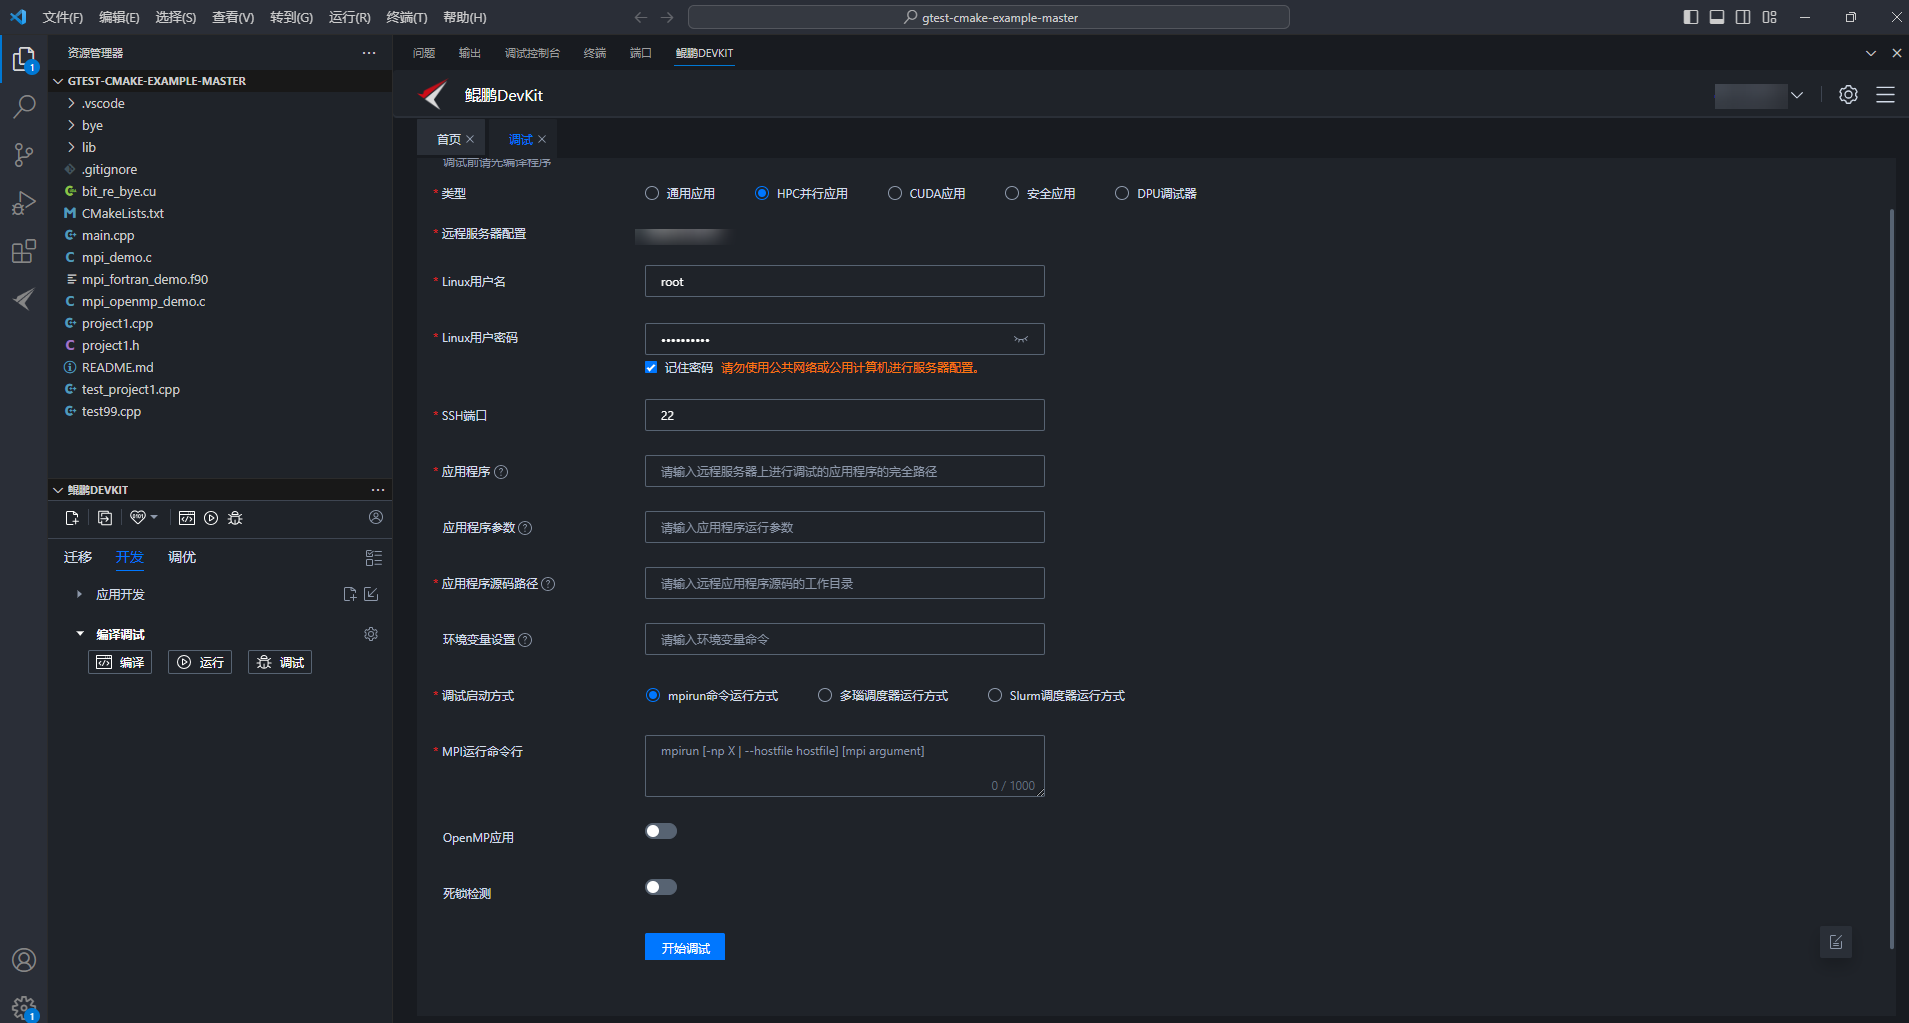The image size is (1909, 1023).
Task: Open the Accounts icon in activity bar
Action: (24, 960)
